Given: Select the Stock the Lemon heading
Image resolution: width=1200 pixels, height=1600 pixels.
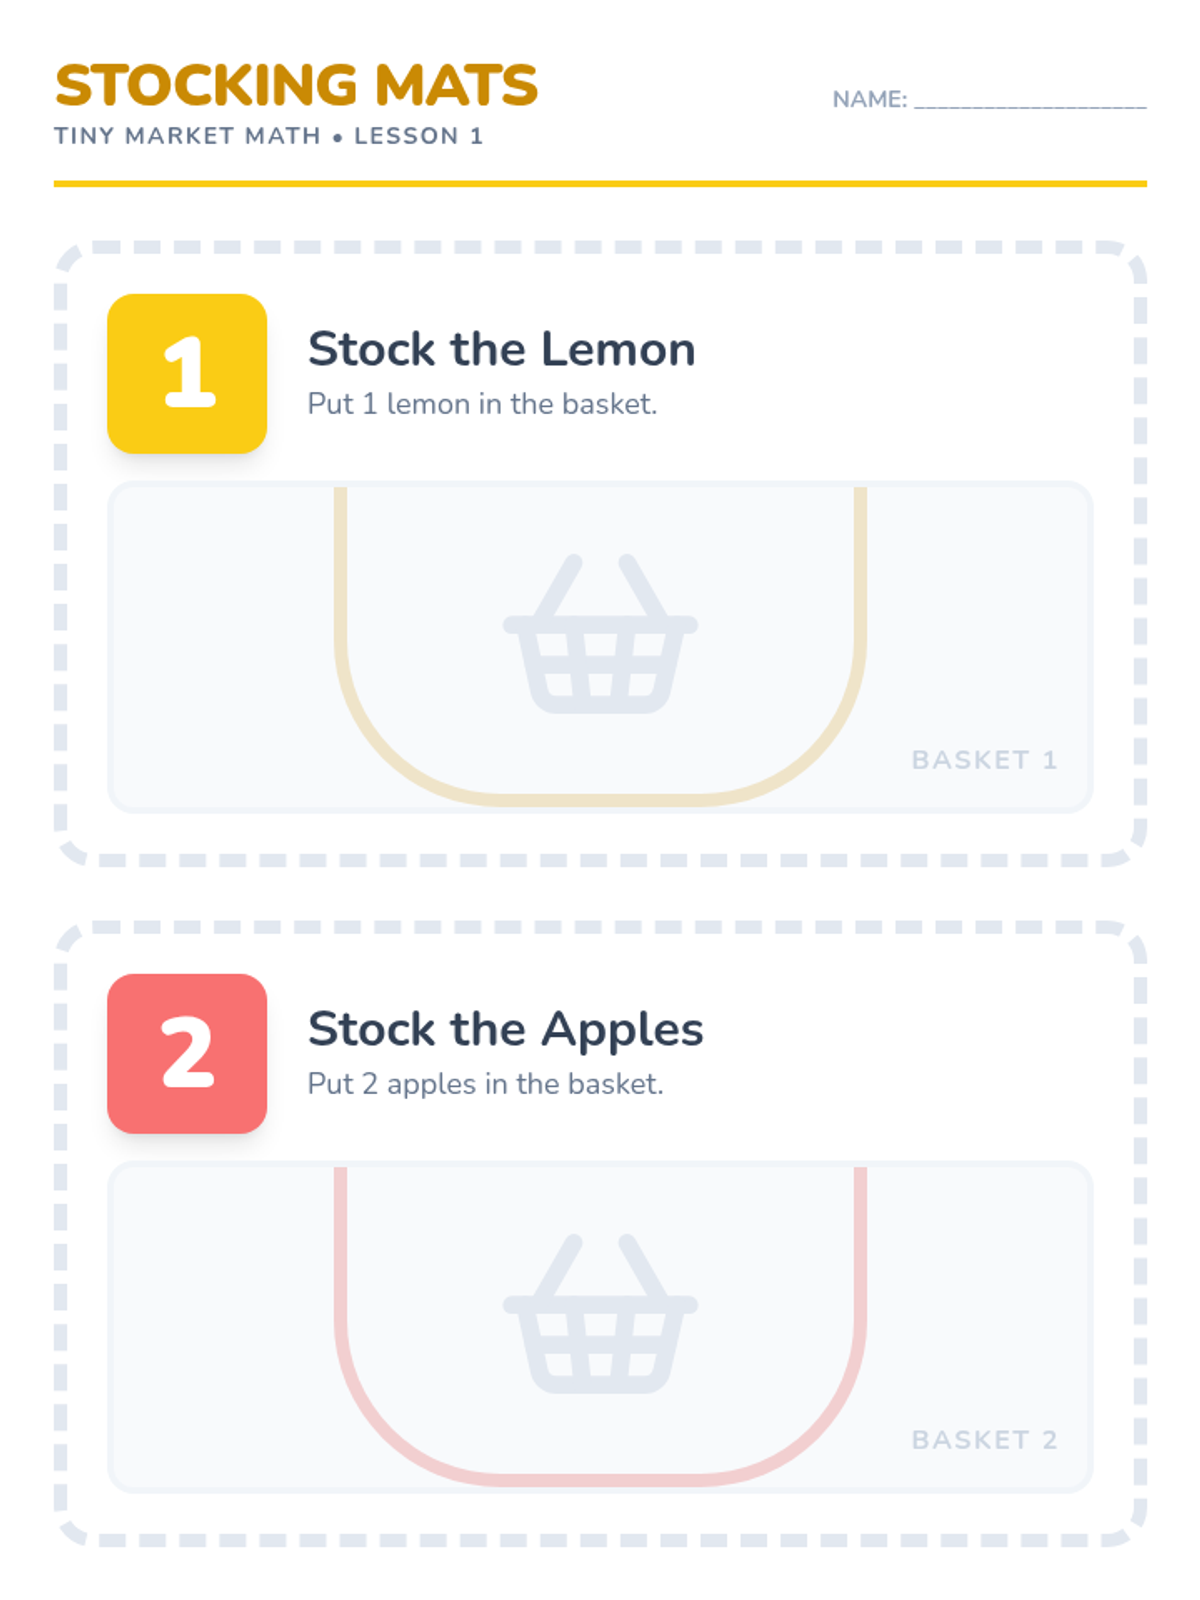Looking at the screenshot, I should click(501, 349).
